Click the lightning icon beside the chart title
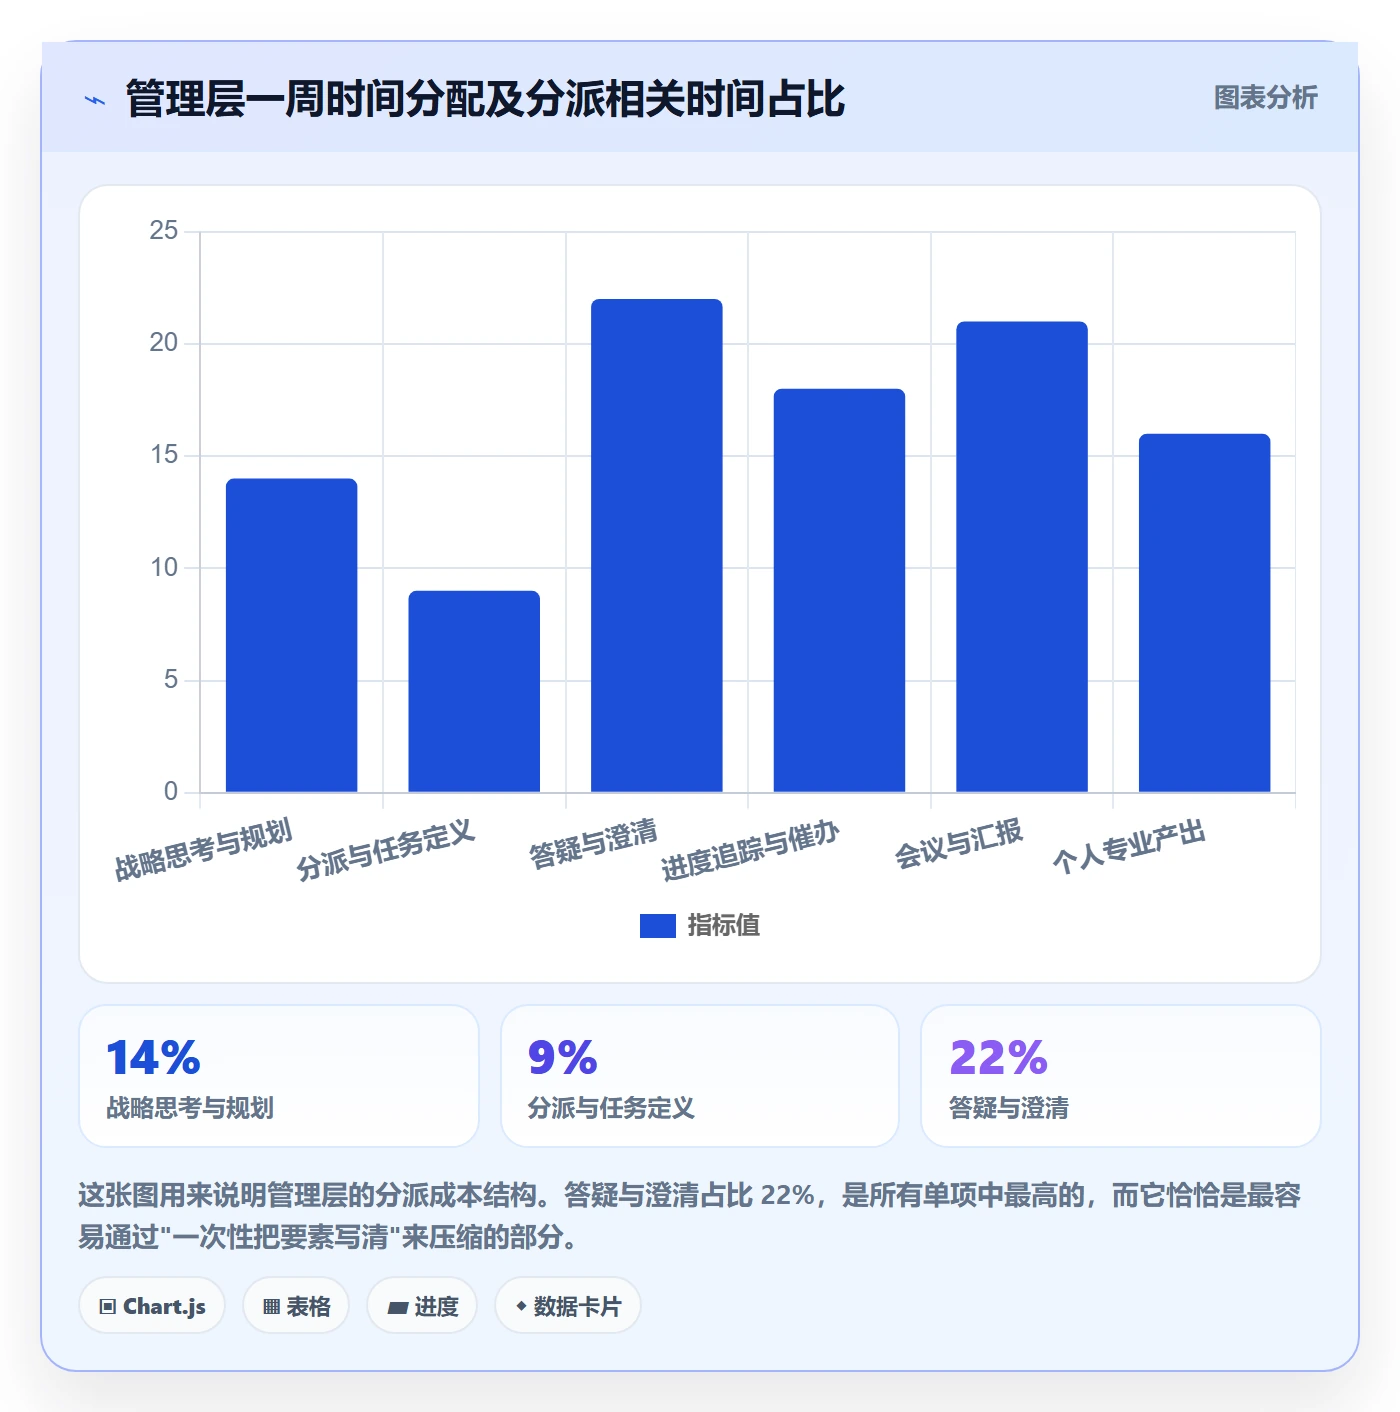The width and height of the screenshot is (1400, 1412). tap(95, 100)
